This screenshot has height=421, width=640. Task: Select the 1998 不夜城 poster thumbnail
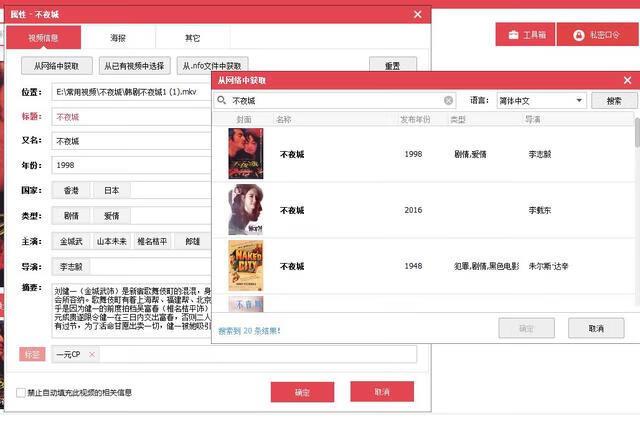[x=246, y=154]
